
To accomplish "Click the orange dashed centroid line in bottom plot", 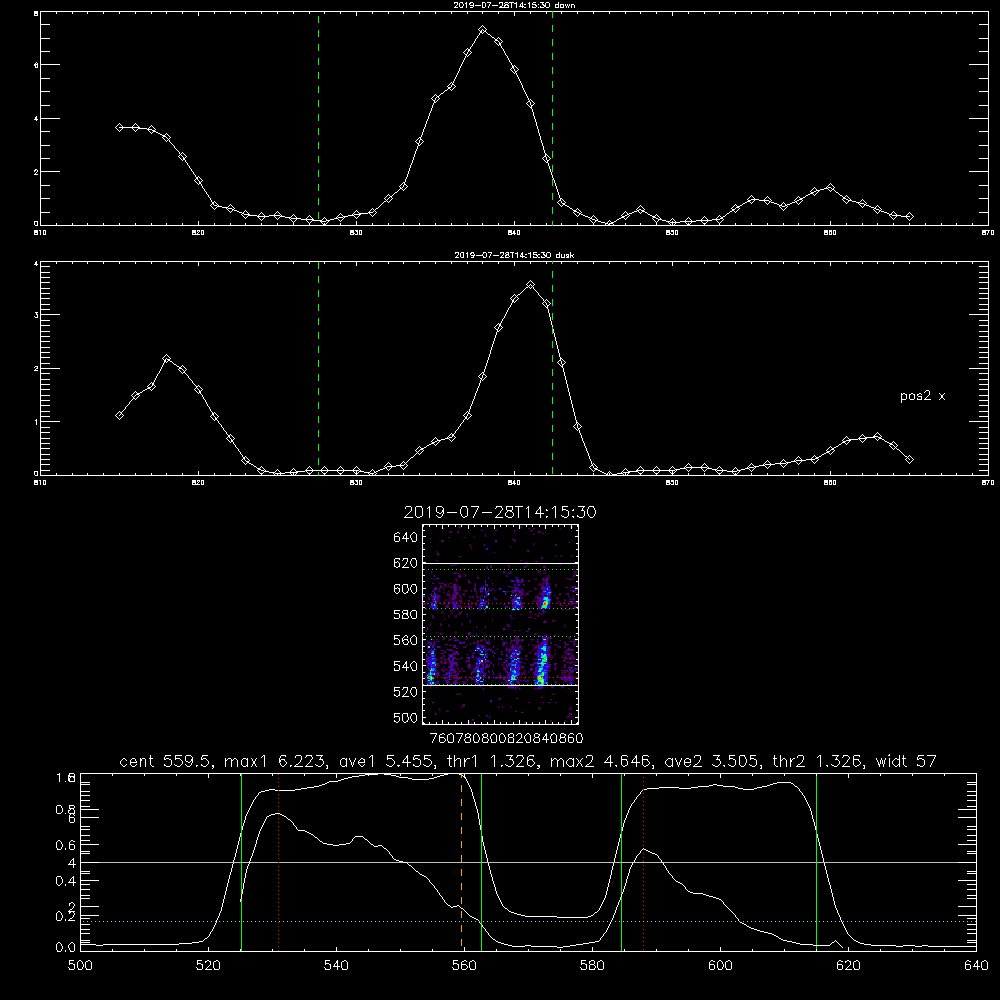I will [x=461, y=861].
